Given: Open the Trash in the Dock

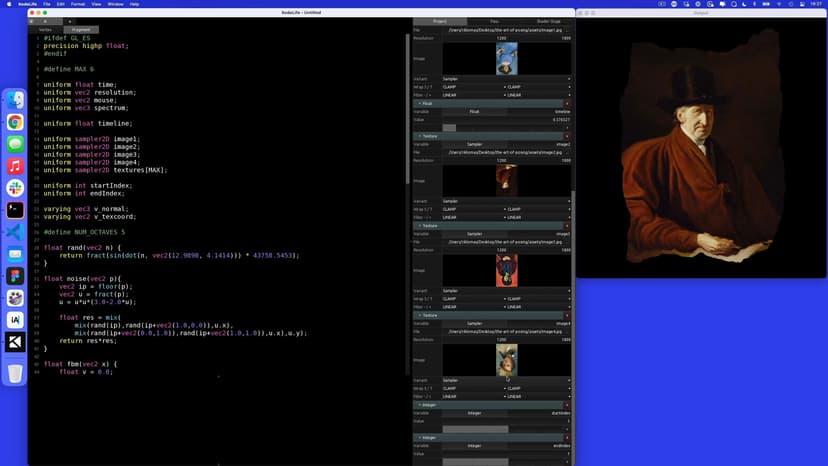Looking at the screenshot, I should [15, 373].
